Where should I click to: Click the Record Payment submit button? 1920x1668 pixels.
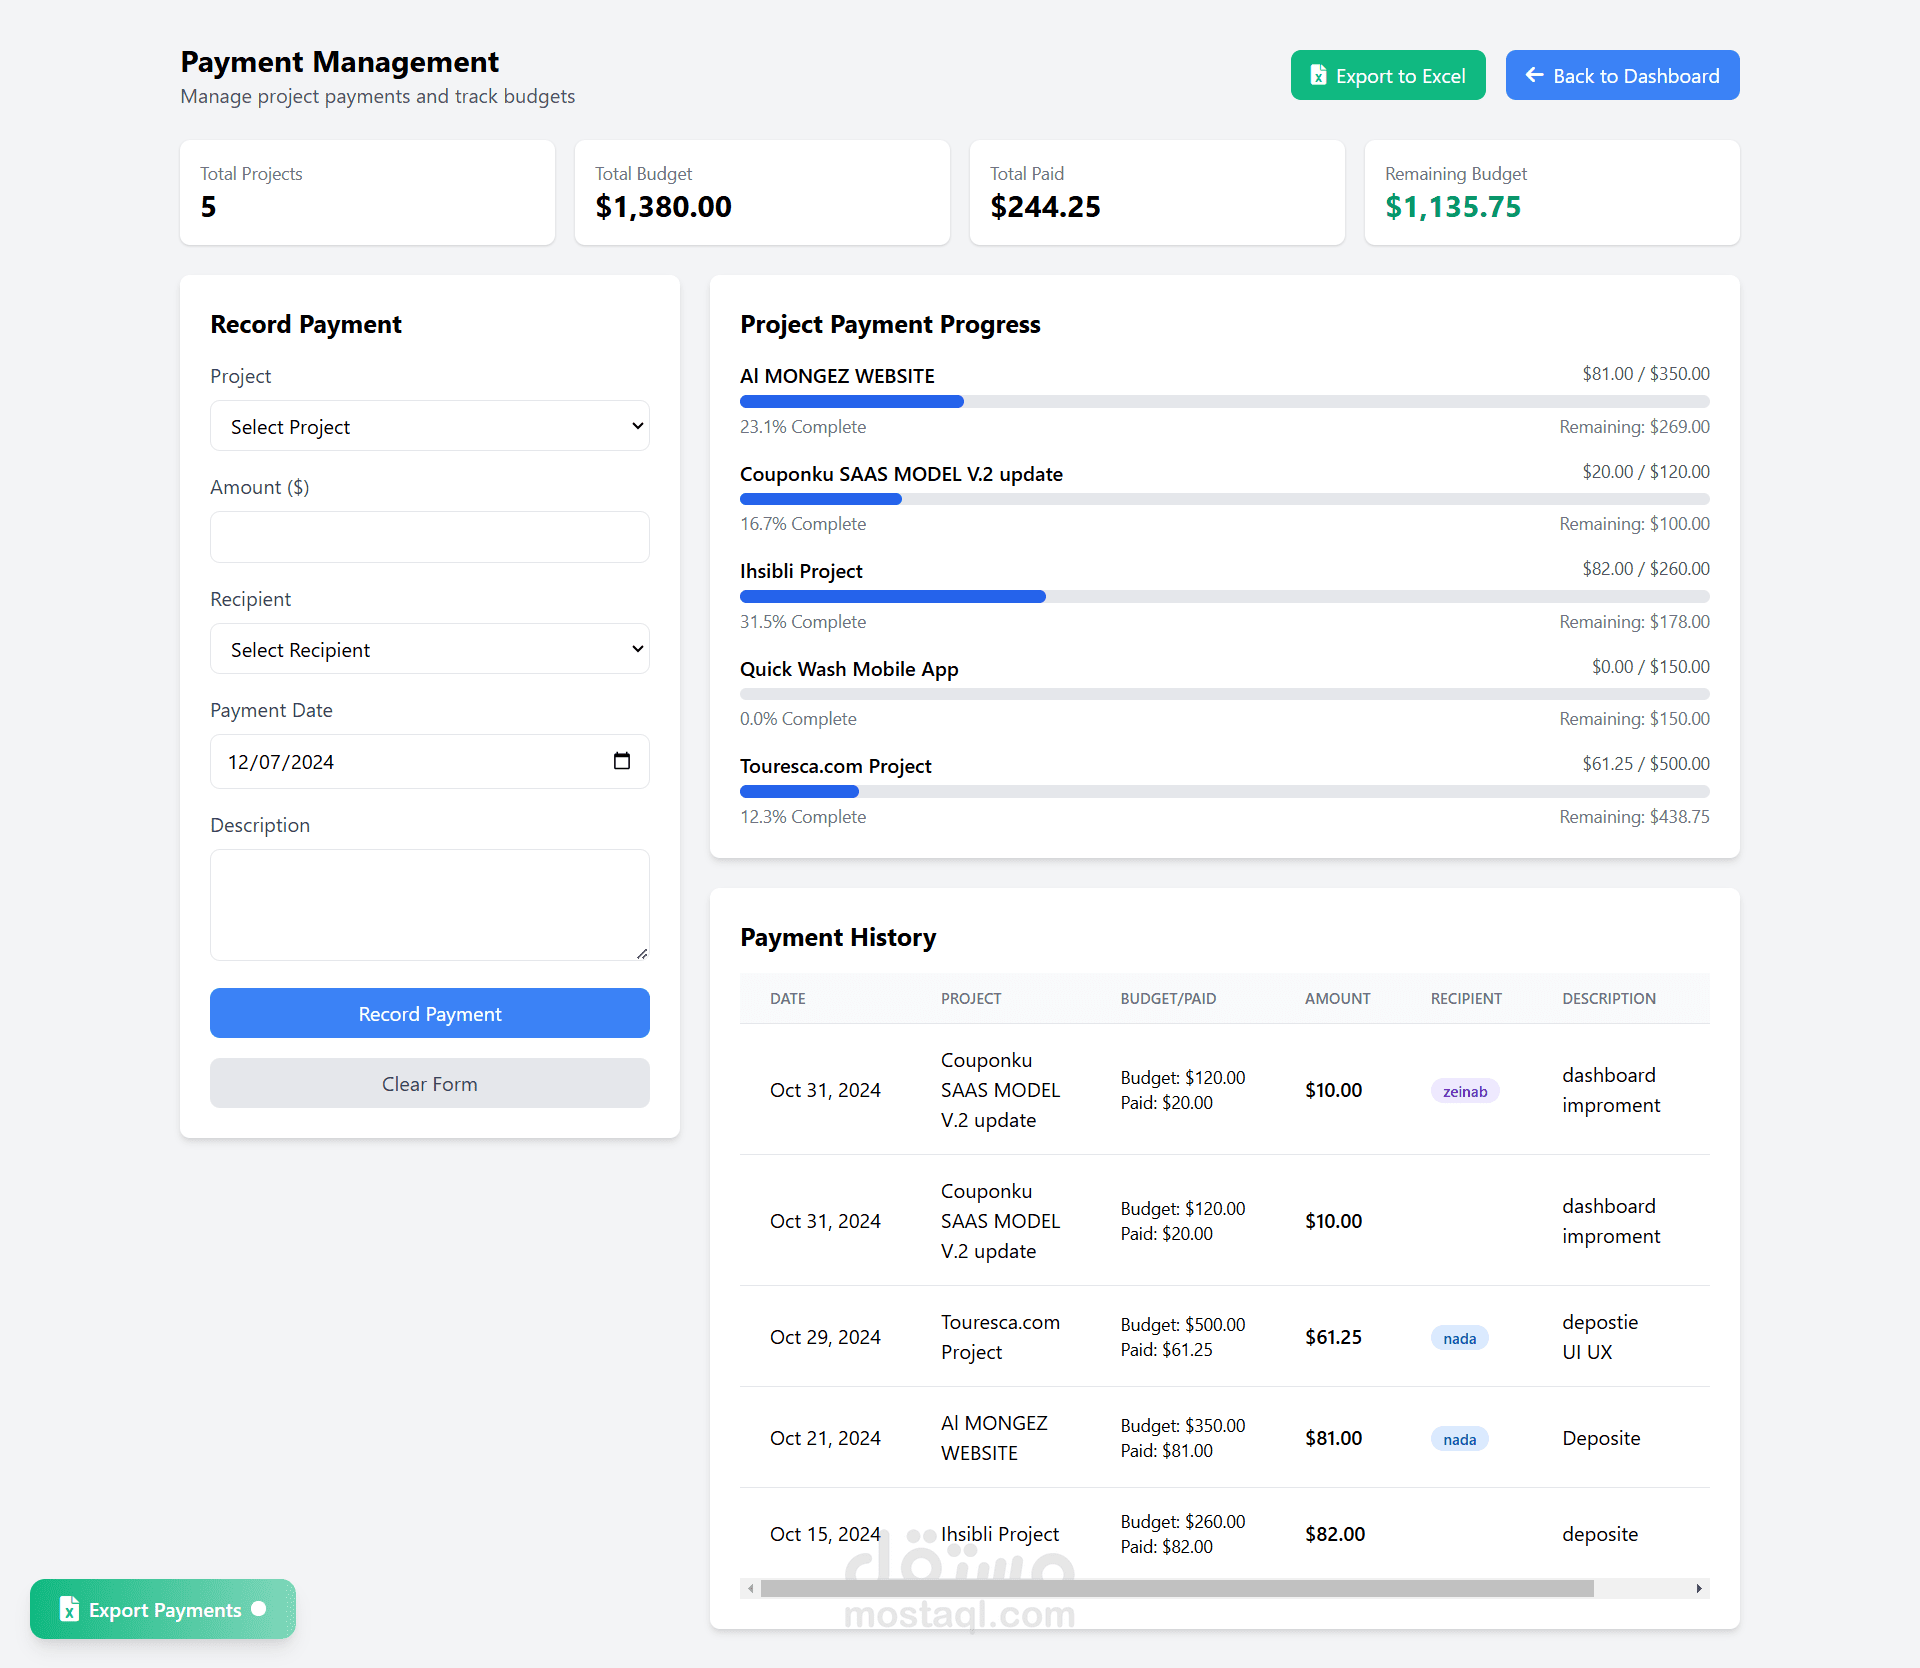[430, 1013]
